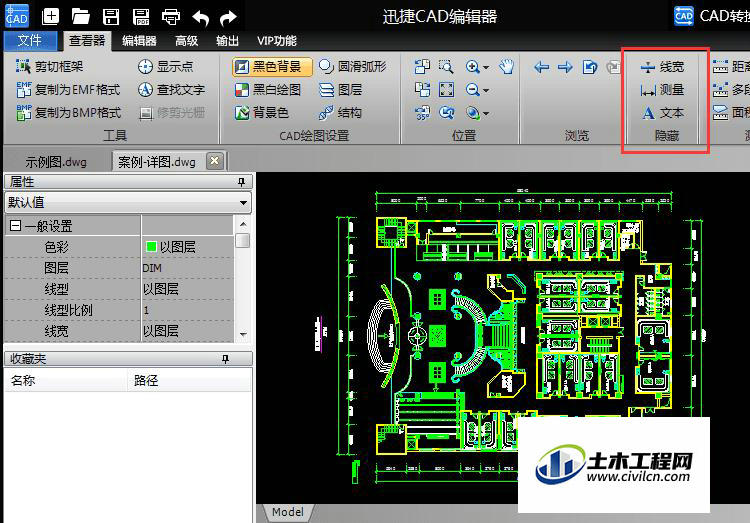Screen dimensions: 750x523
Task: Click 复制为EMF格式
Action: 68,89
